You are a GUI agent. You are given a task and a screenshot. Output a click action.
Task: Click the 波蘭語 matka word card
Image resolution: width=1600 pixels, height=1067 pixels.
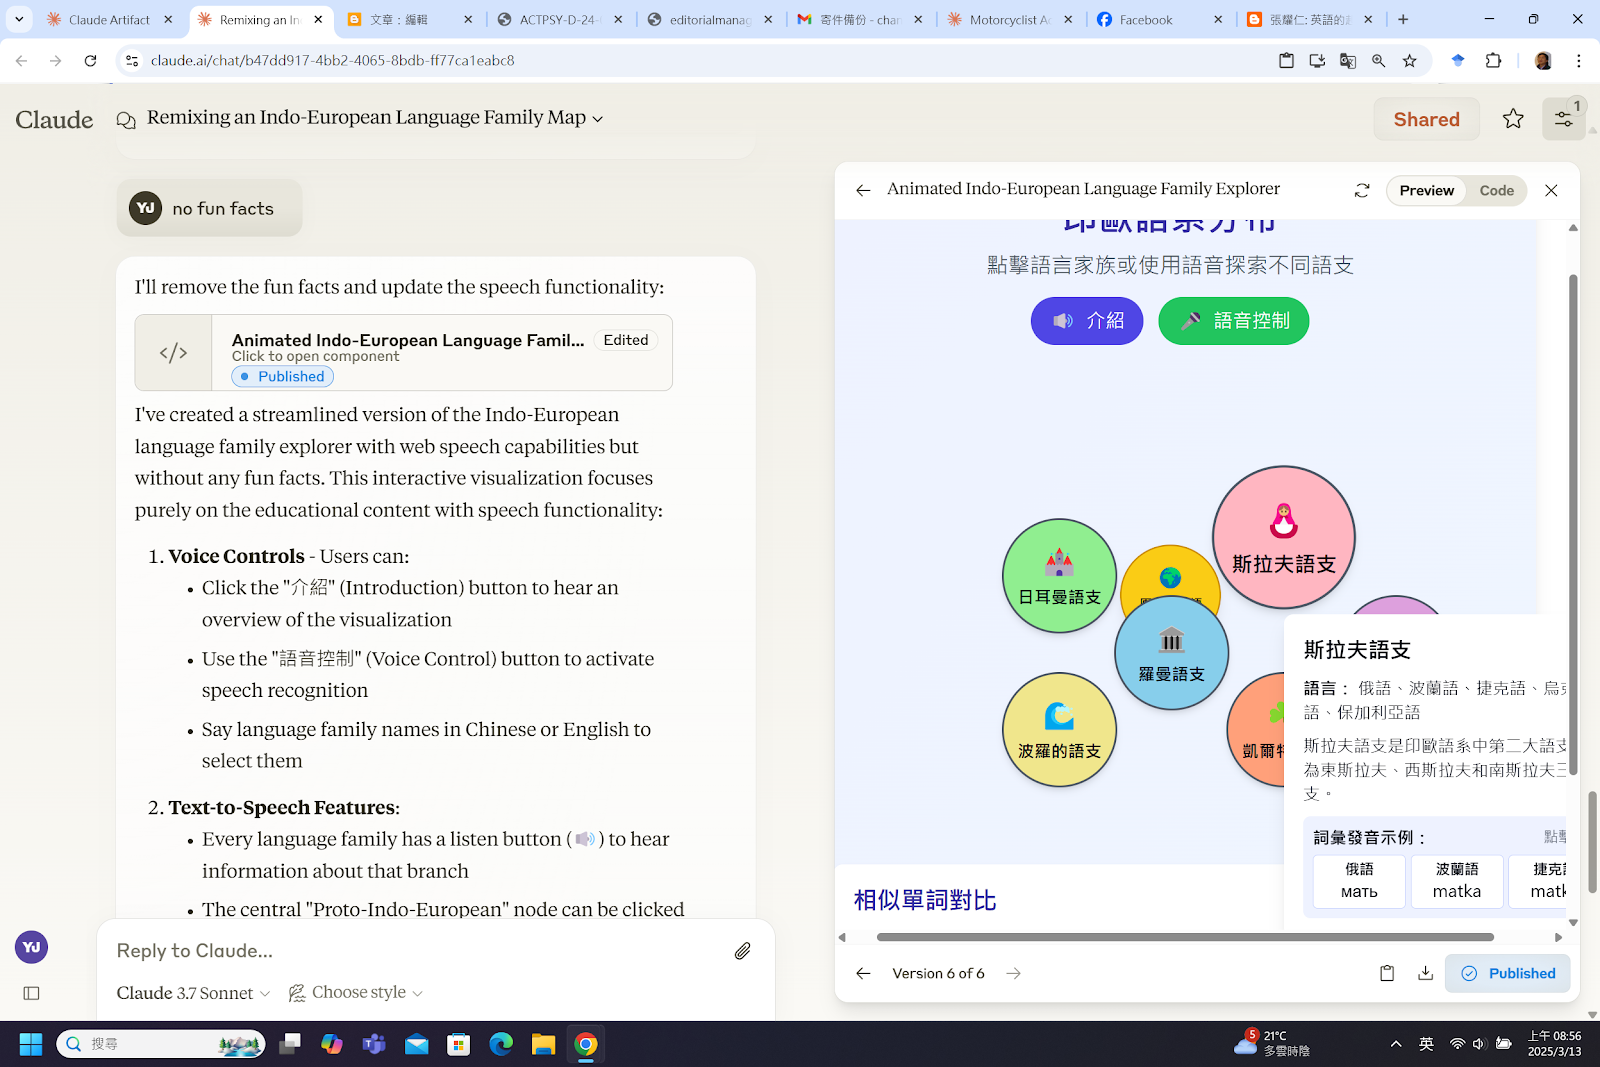tap(1457, 881)
